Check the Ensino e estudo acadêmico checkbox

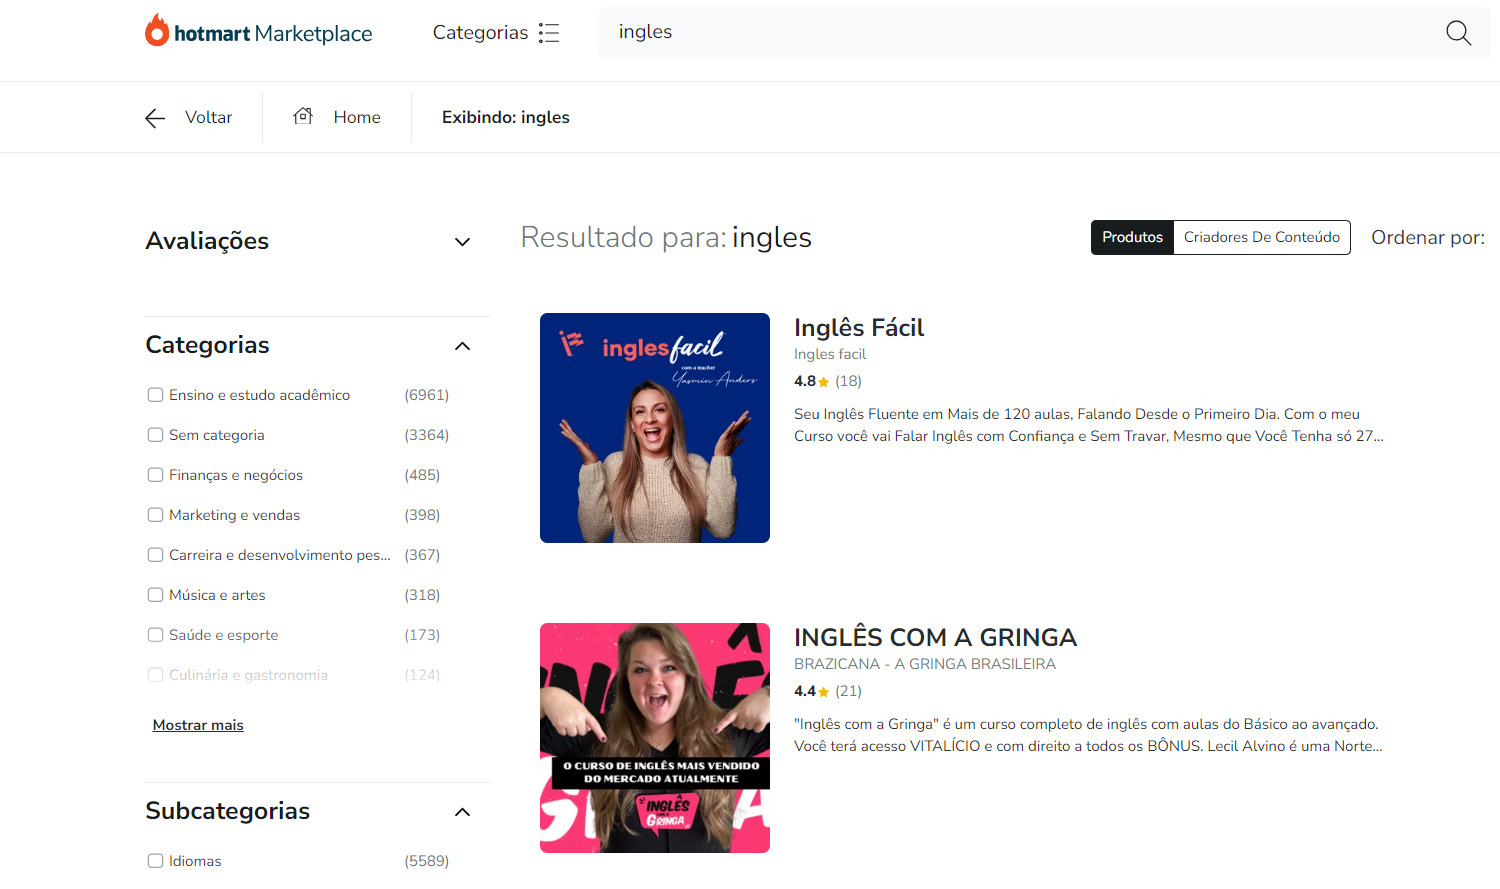155,395
